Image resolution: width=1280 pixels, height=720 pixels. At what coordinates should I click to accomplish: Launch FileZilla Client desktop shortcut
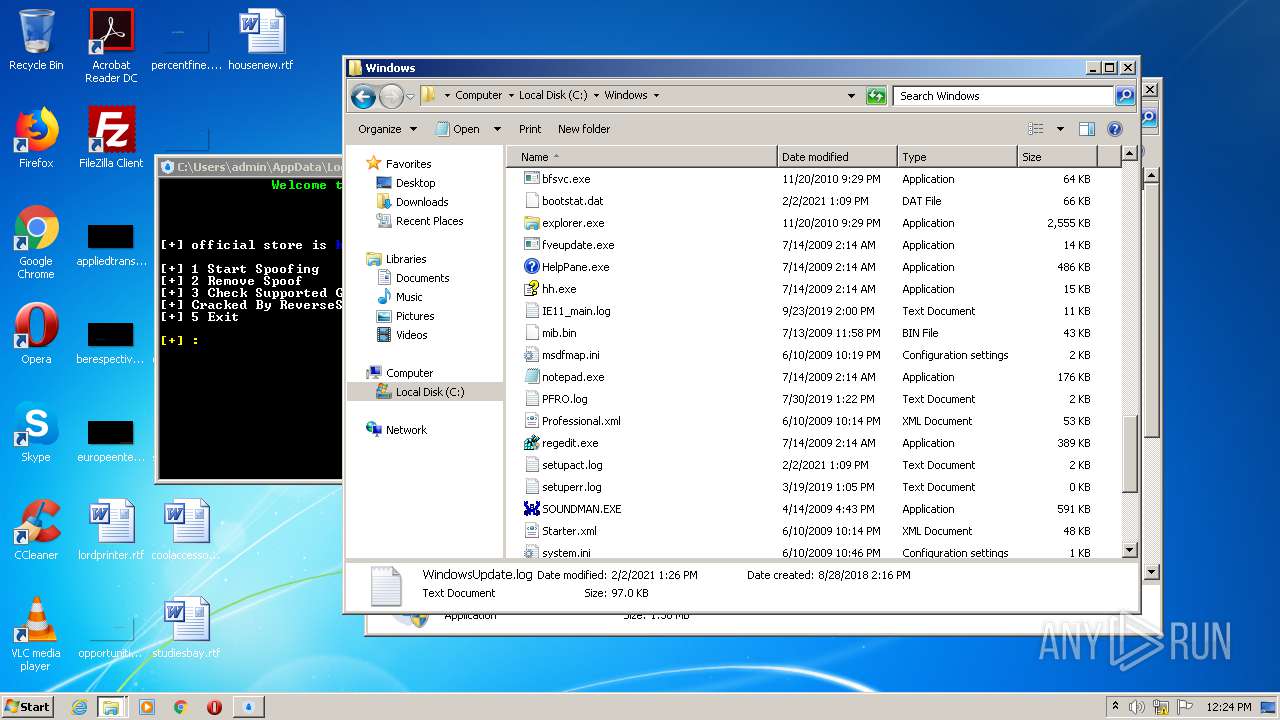(111, 139)
